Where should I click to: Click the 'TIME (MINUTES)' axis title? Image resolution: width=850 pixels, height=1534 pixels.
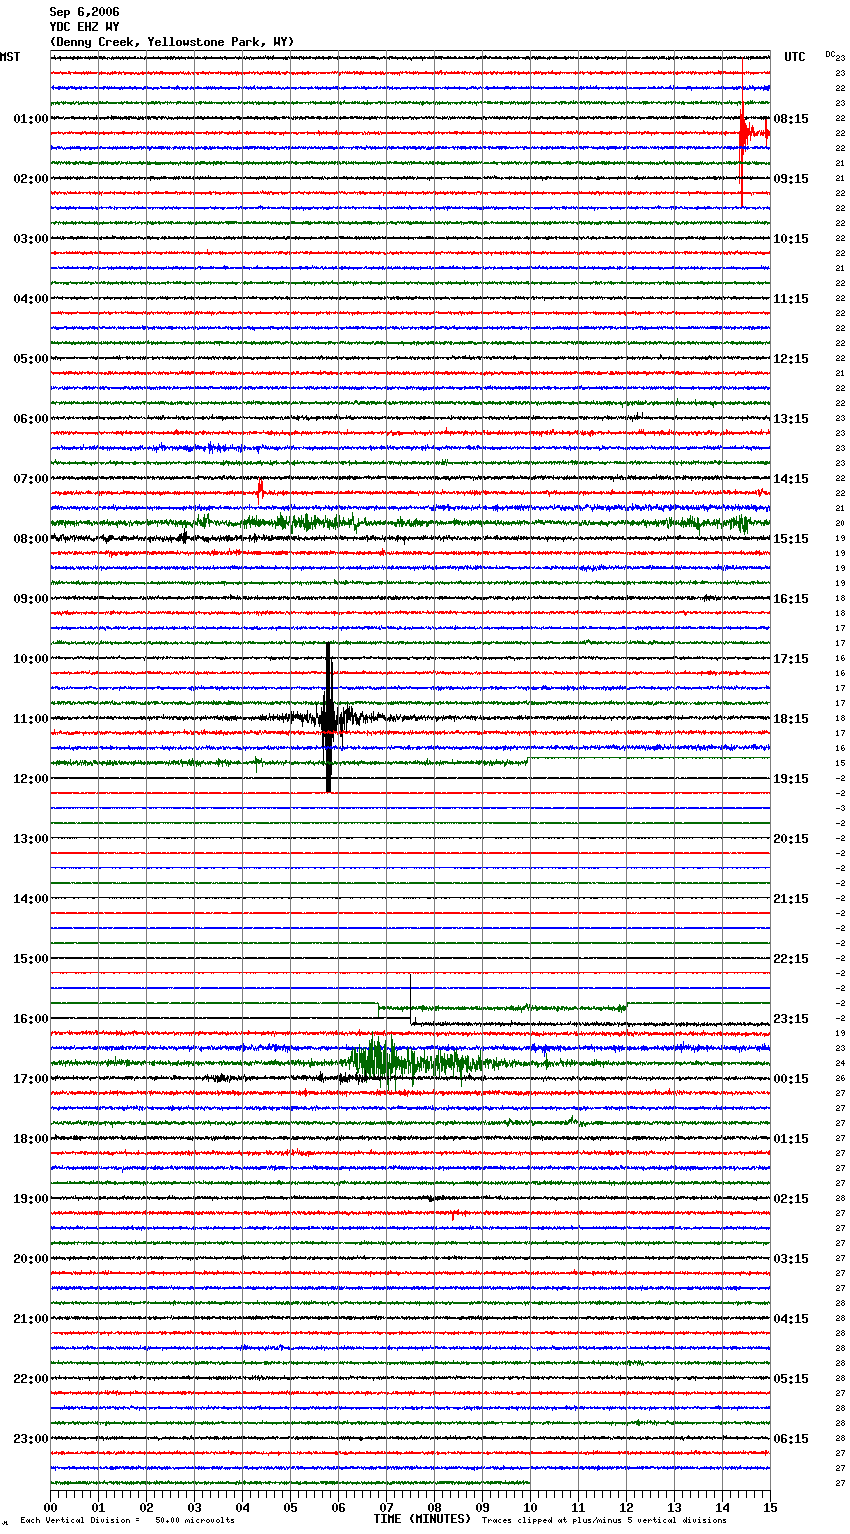coord(422,1519)
